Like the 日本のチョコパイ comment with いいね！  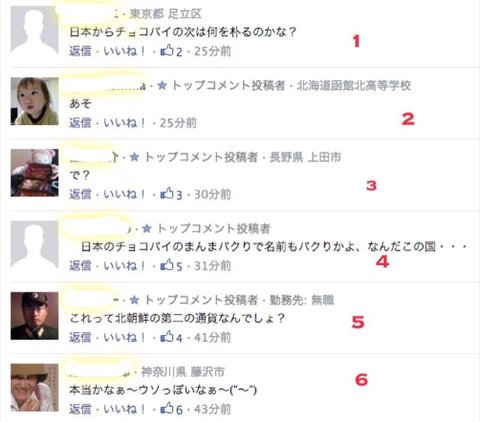coord(124,266)
